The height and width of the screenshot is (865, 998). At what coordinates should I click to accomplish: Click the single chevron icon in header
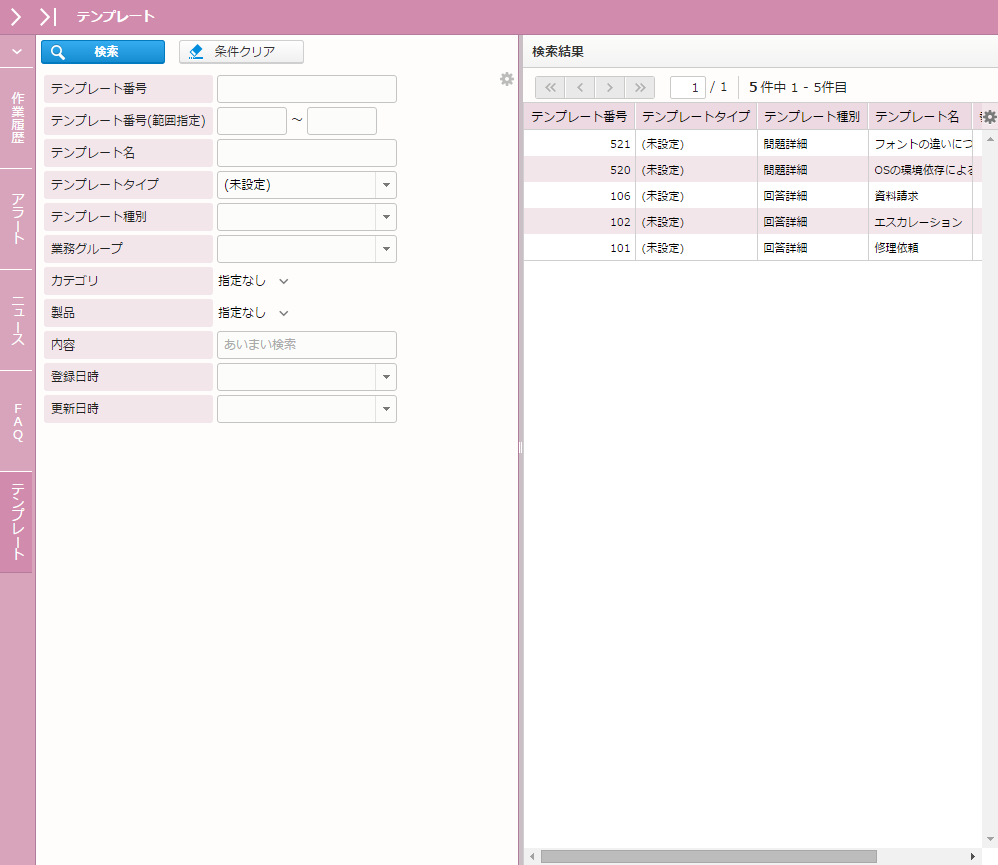pyautogui.click(x=16, y=17)
